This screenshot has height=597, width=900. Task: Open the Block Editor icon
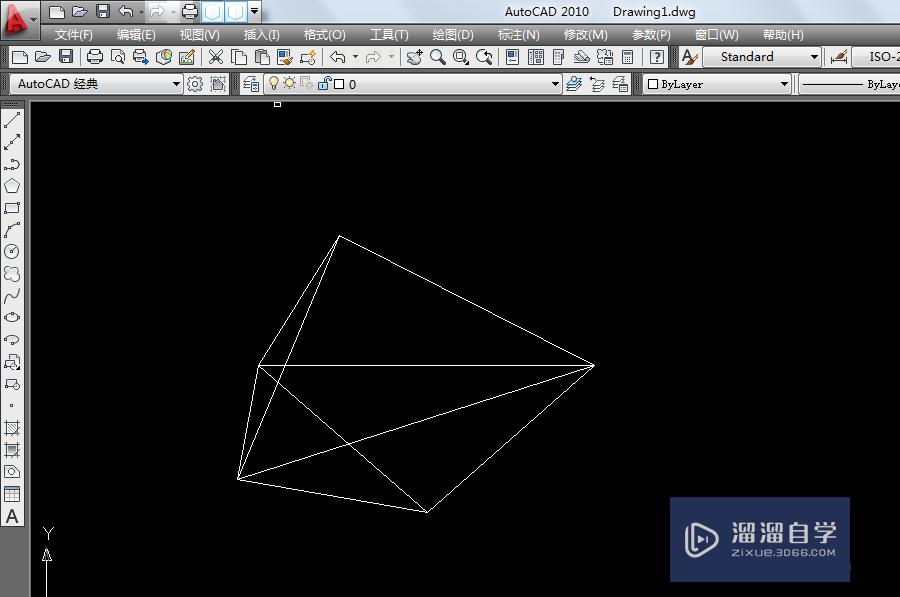[308, 57]
